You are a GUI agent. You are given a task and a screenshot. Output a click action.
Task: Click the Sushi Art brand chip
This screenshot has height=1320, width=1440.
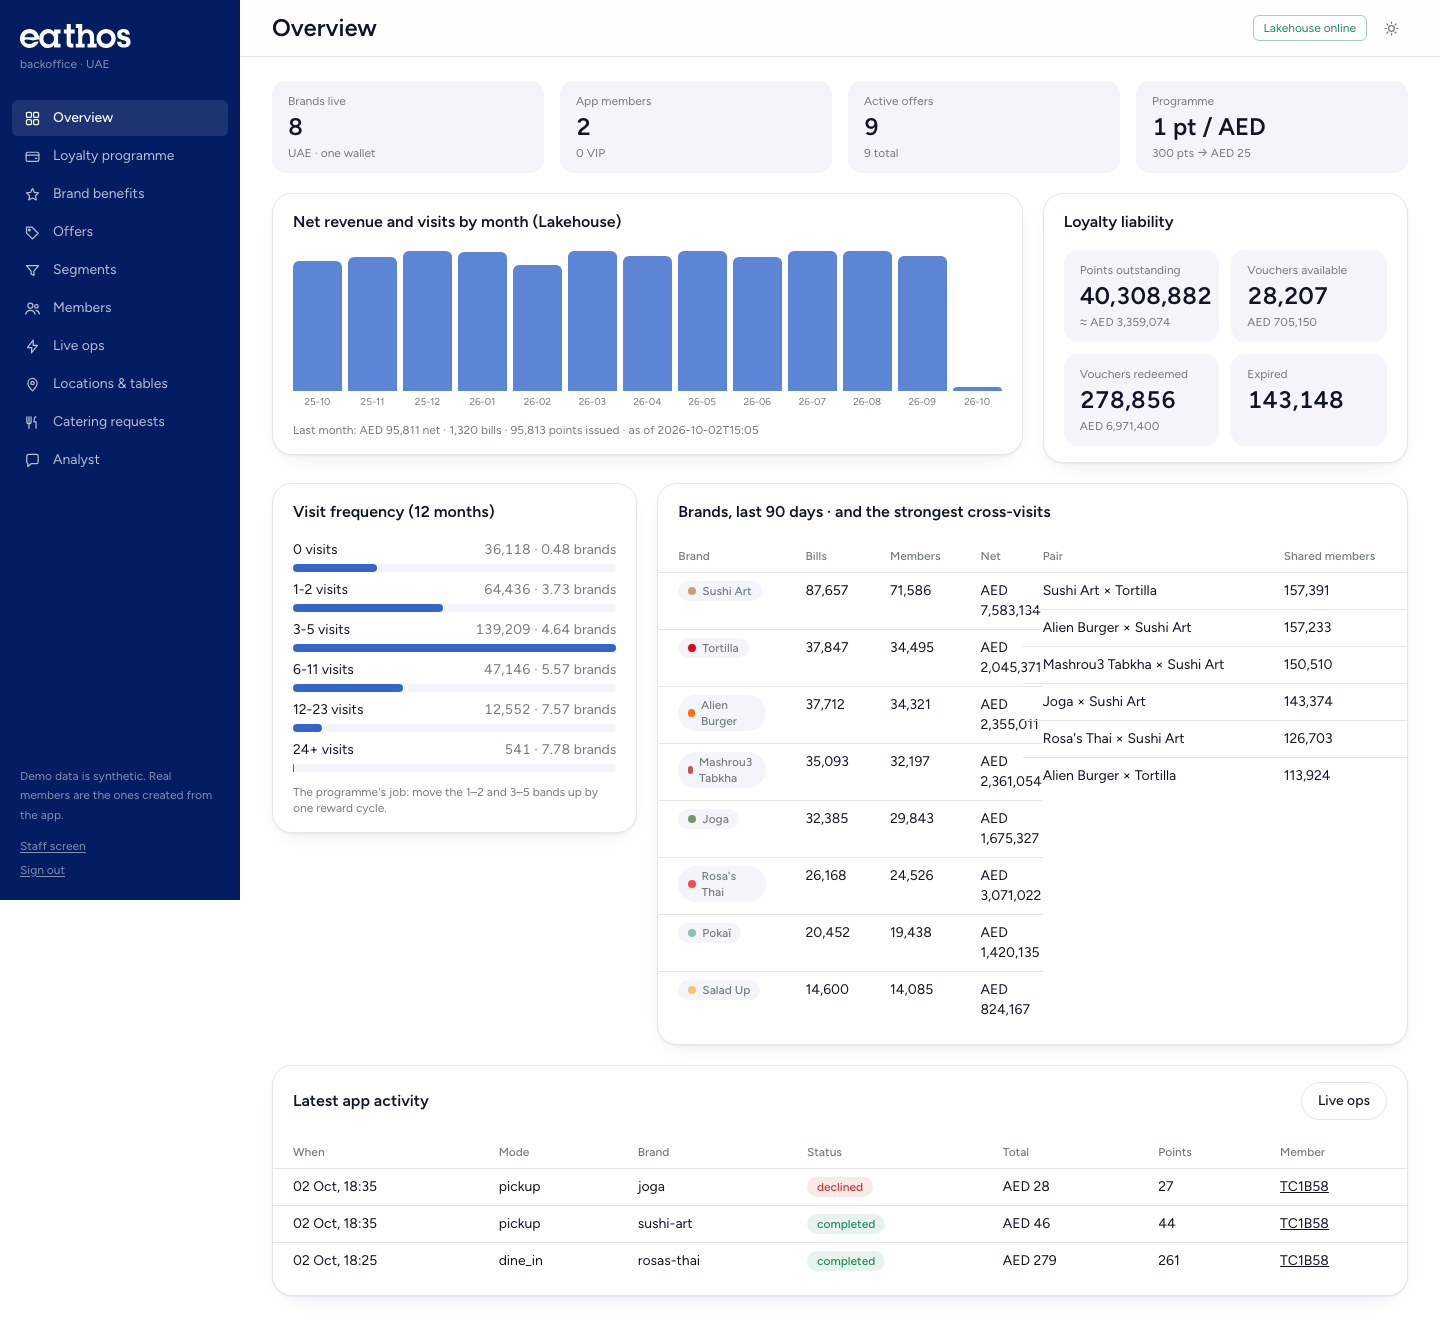click(x=720, y=591)
